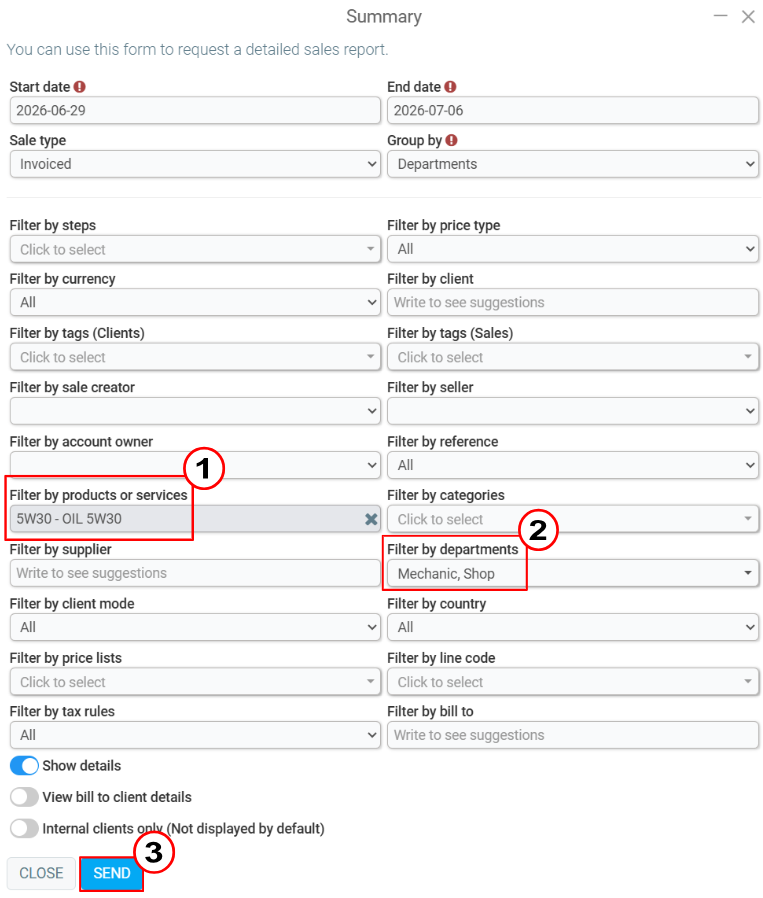
Task: Open the Group by Departments dropdown
Action: click(x=573, y=164)
